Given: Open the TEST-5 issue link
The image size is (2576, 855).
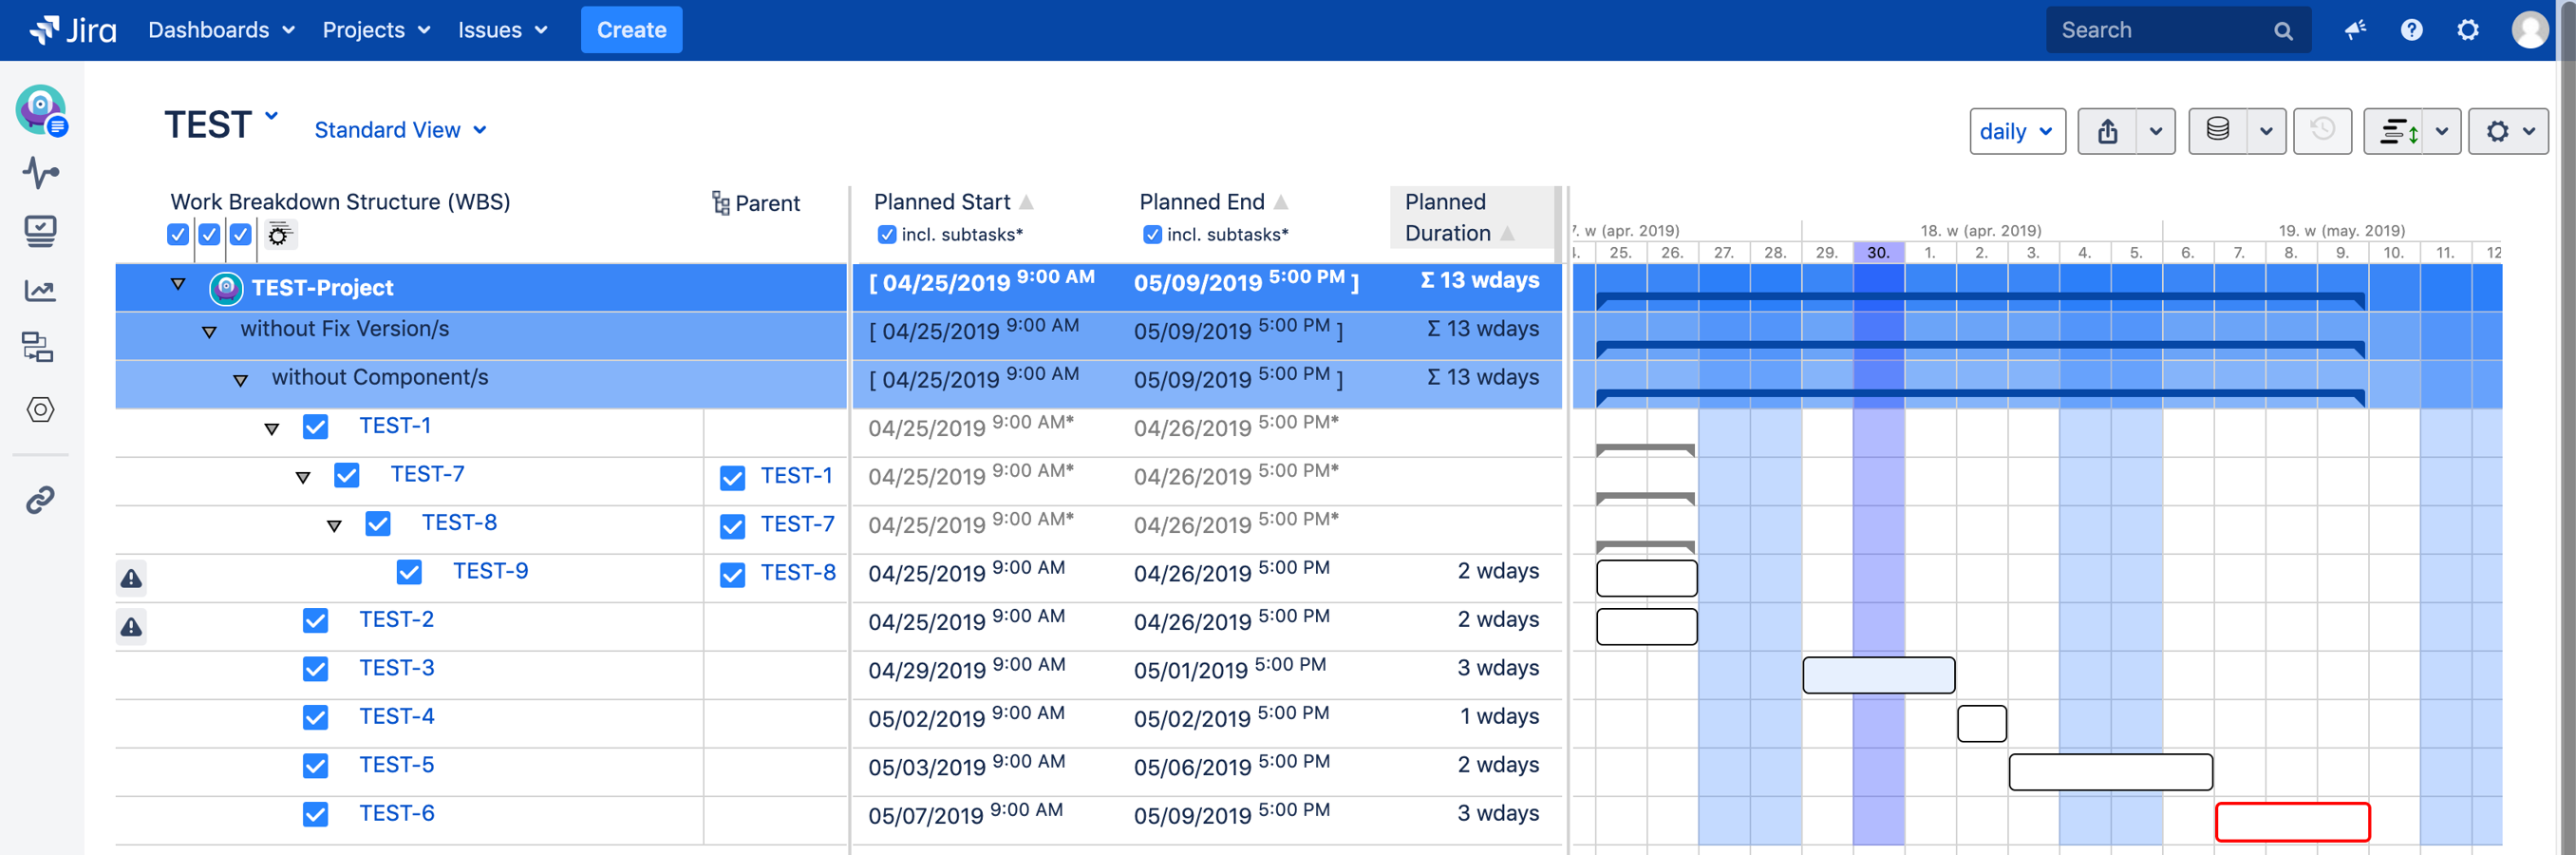Looking at the screenshot, I should 396,764.
